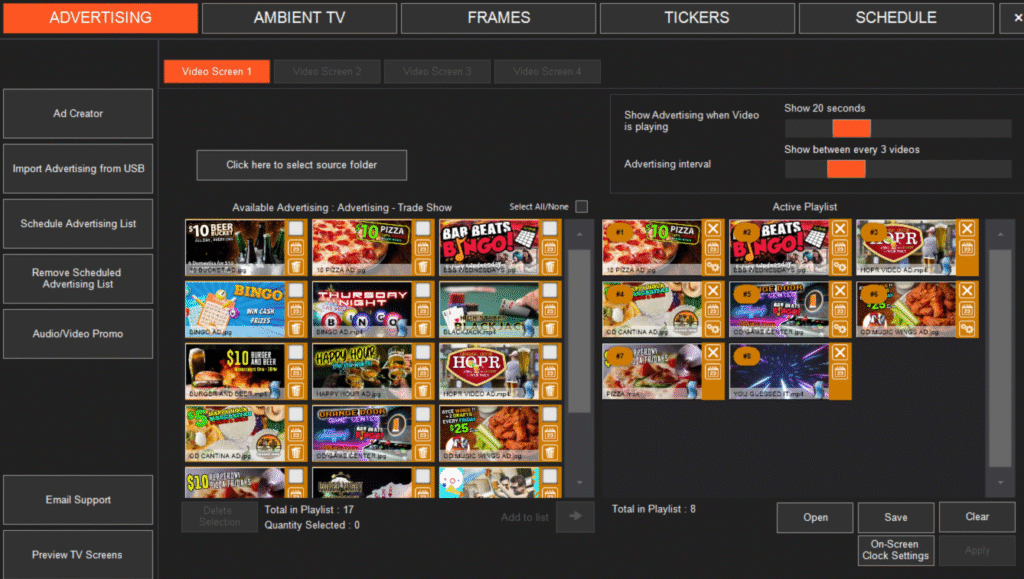Viewport: 1024px width, 579px height.
Task: Save the active playlist
Action: [x=895, y=517]
